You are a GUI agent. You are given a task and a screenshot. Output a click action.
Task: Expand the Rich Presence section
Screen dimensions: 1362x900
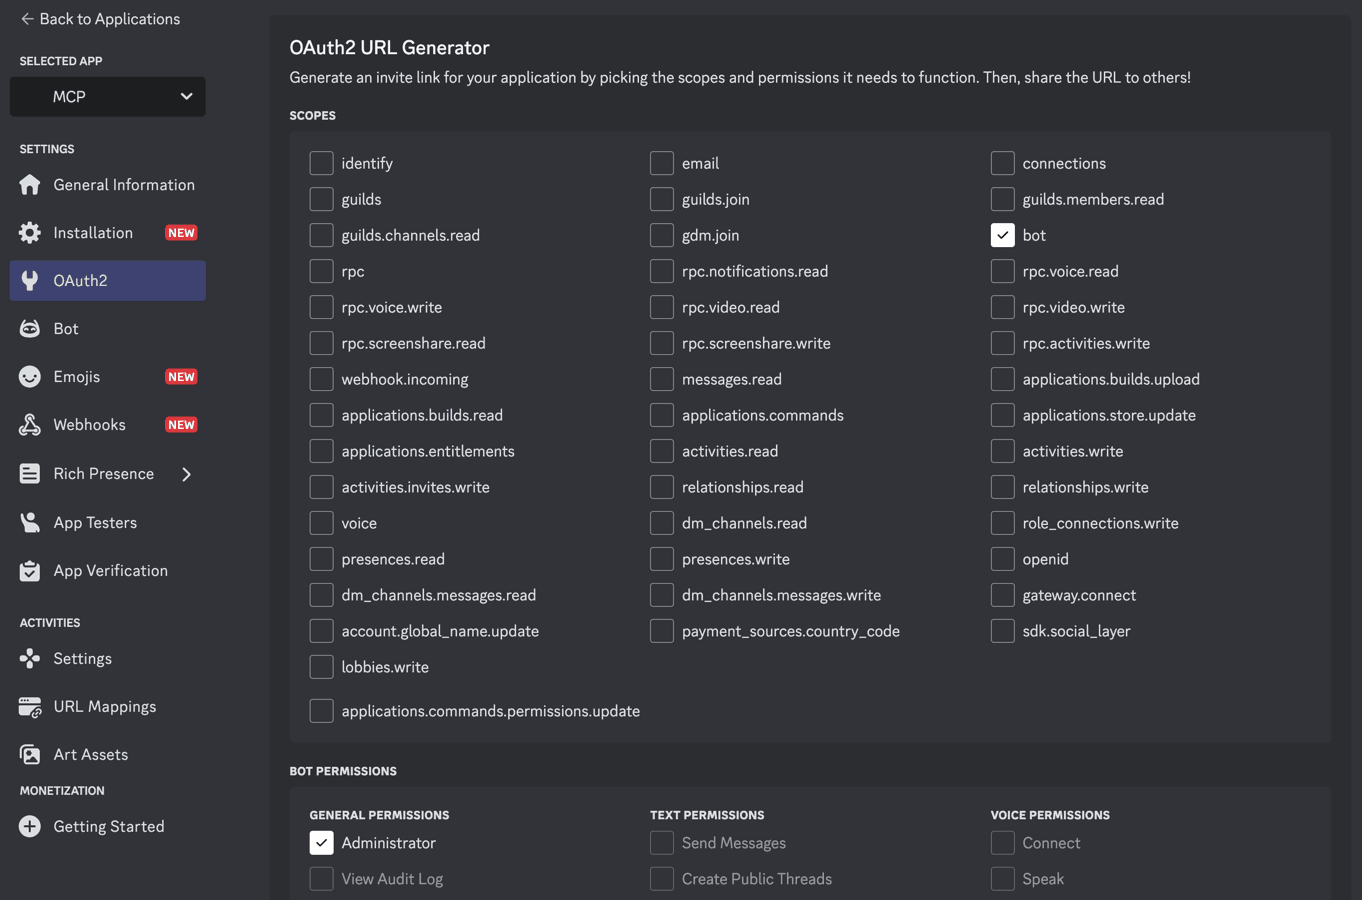coord(104,473)
